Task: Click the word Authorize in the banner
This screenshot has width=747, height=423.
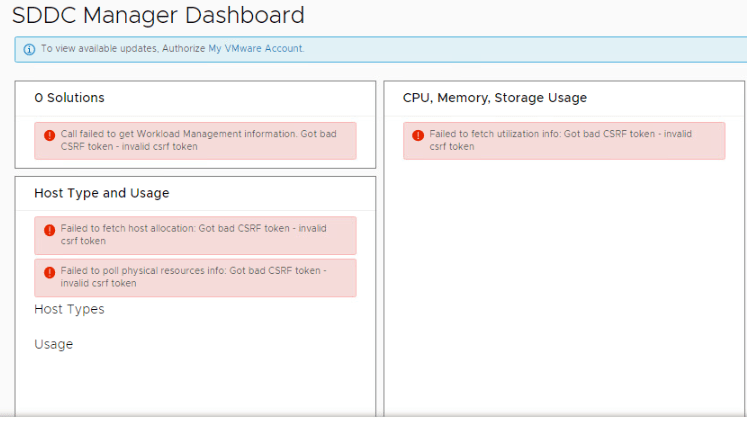Action: pyautogui.click(x=183, y=48)
